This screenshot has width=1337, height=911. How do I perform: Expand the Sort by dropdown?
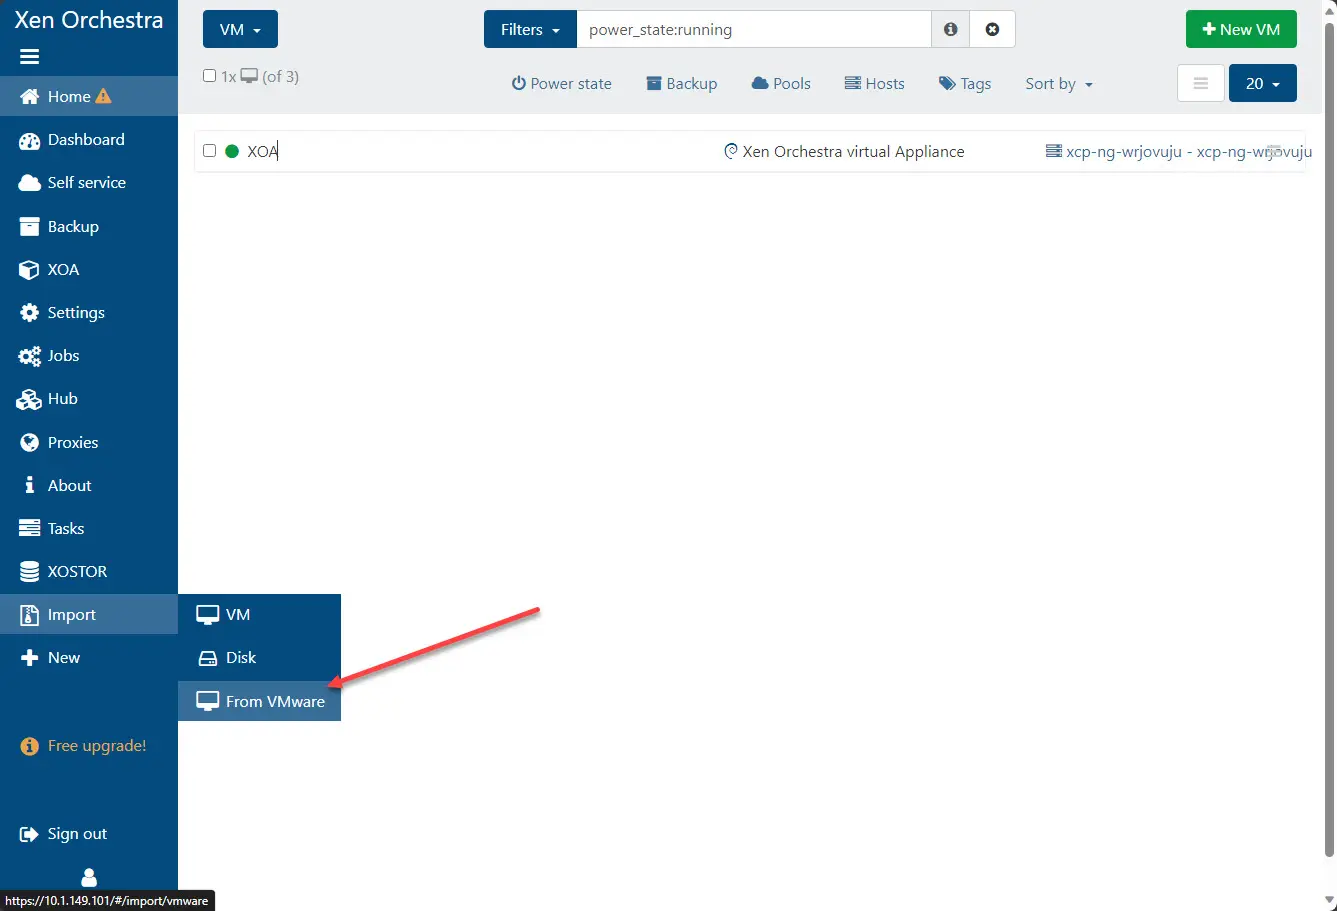pos(1059,84)
